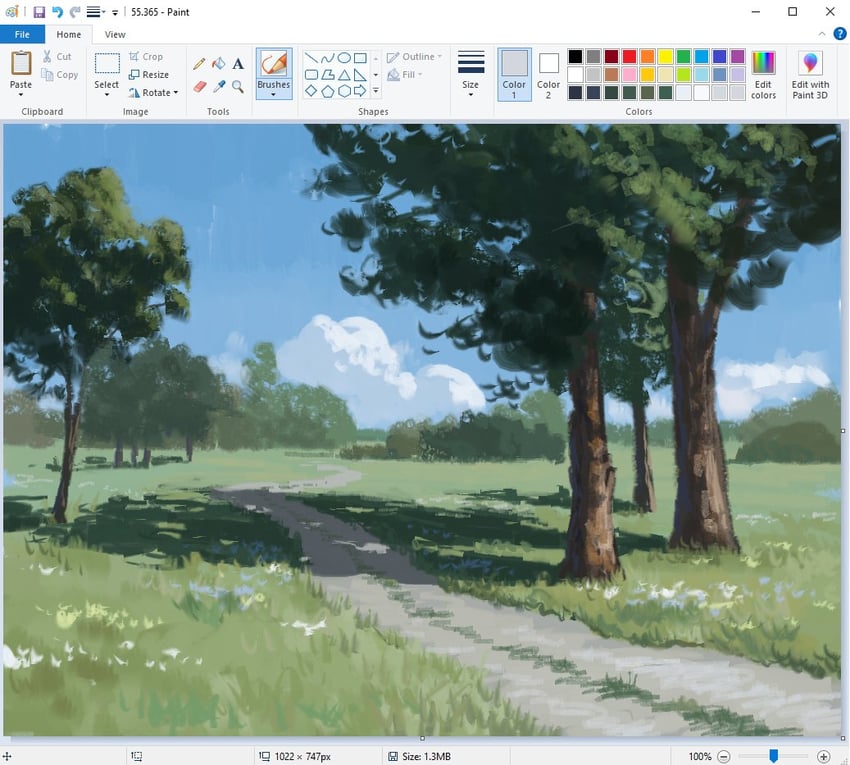Switch to the Home tab
The image size is (850, 765).
[x=69, y=35]
